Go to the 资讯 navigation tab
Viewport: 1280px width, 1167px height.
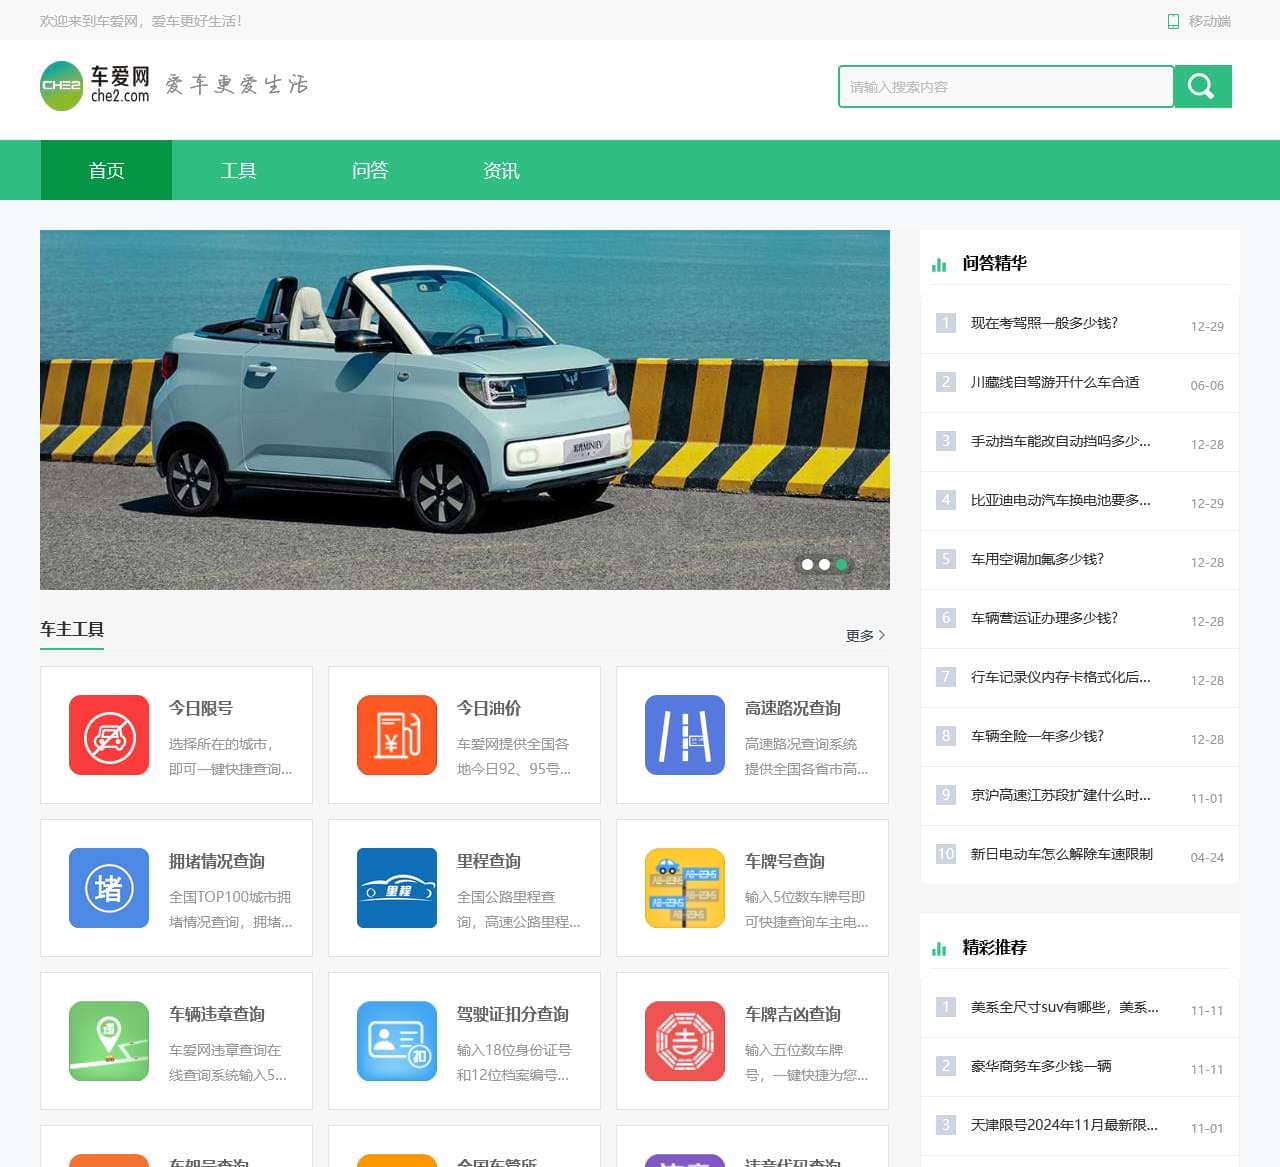click(x=501, y=170)
